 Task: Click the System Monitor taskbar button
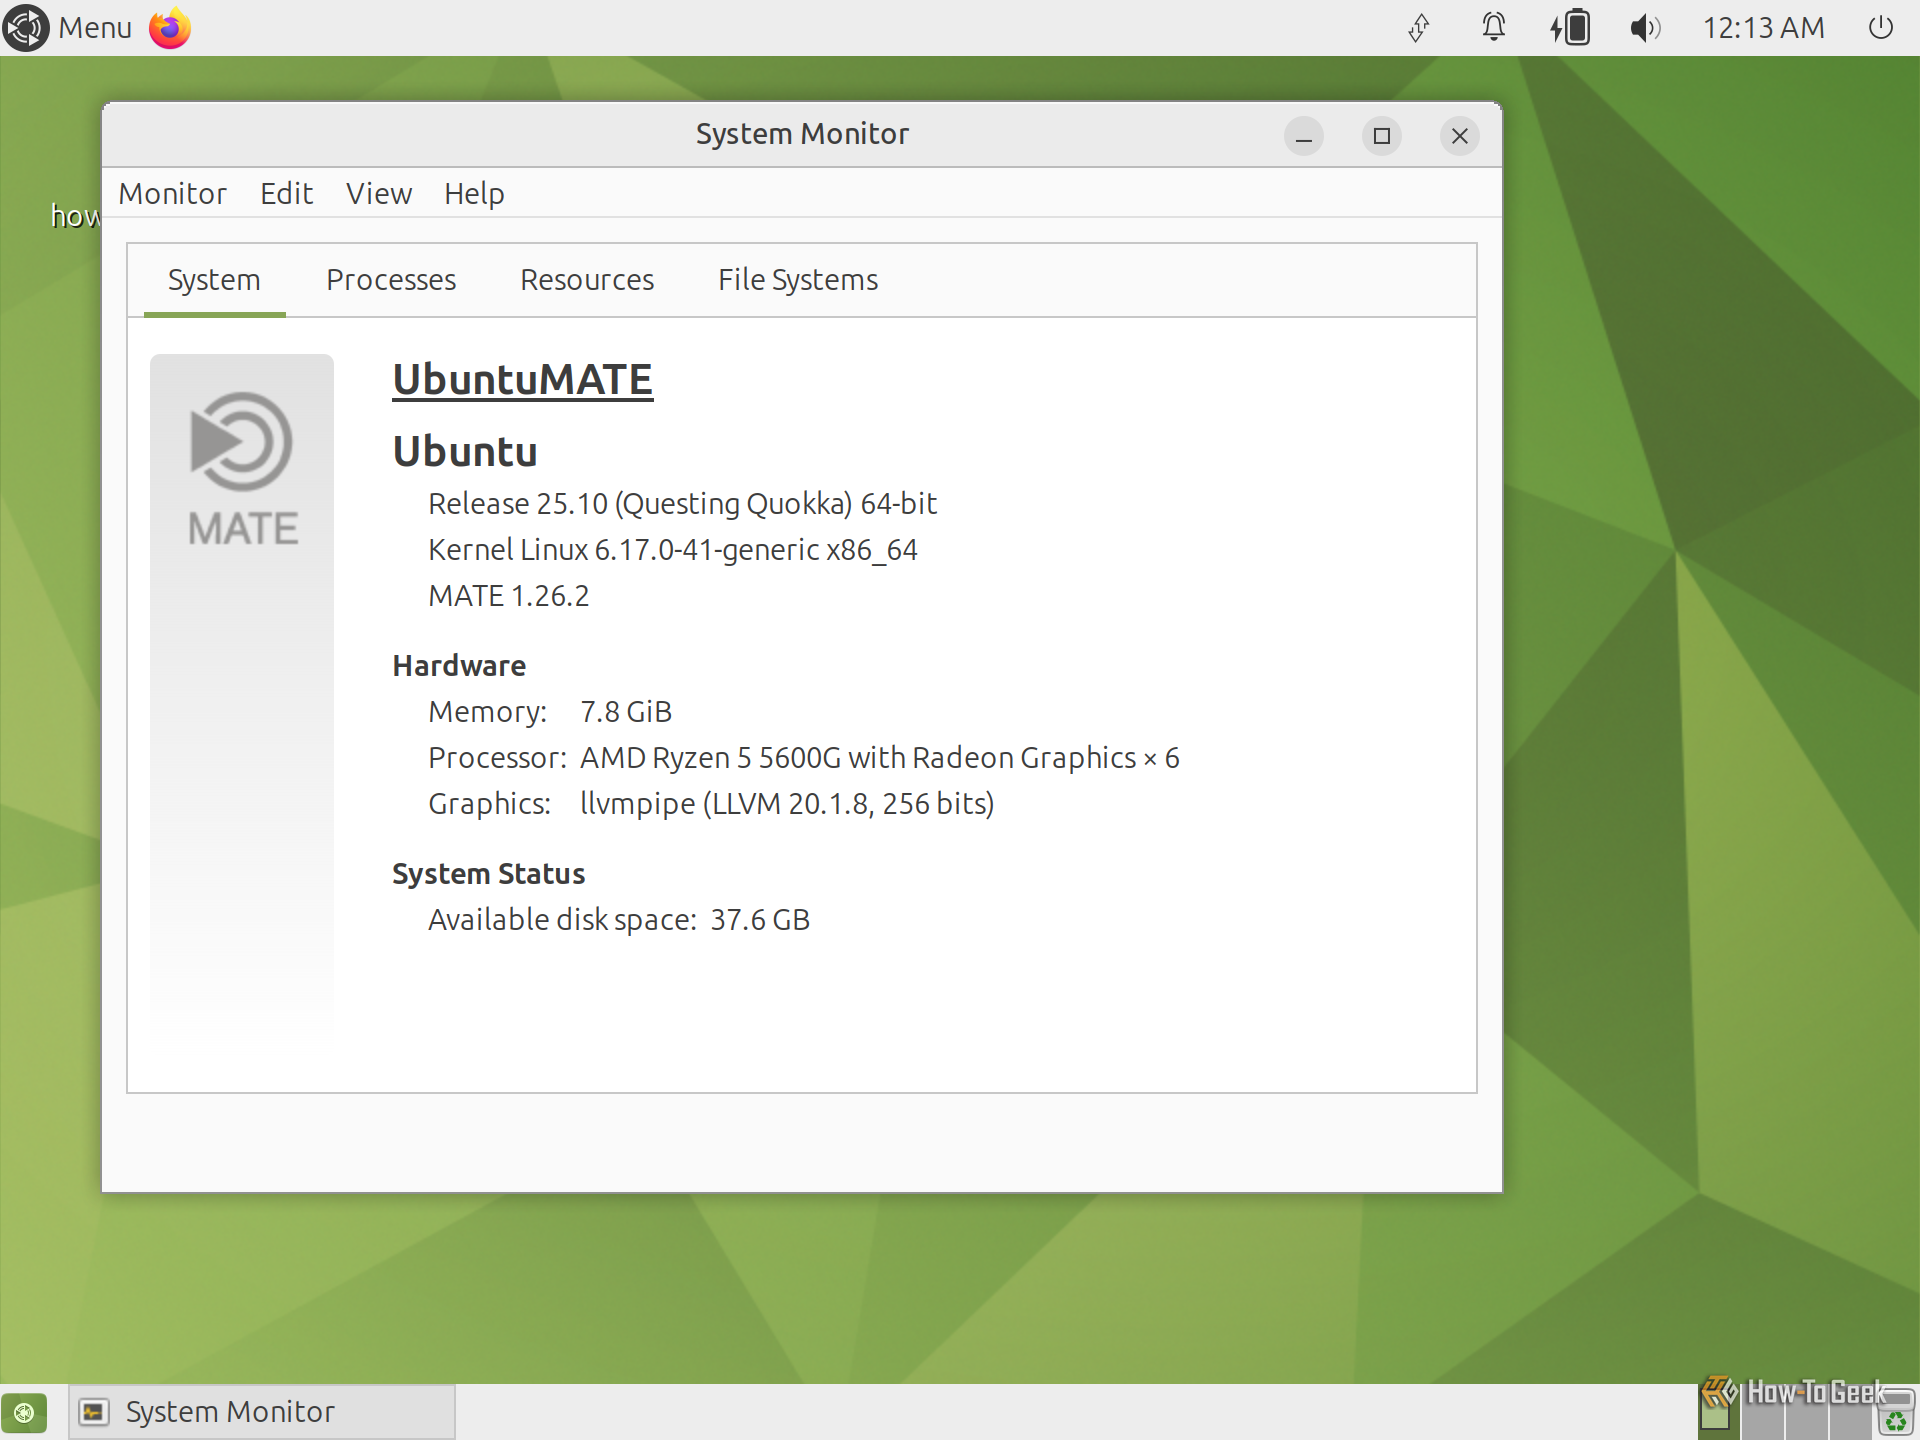[262, 1412]
